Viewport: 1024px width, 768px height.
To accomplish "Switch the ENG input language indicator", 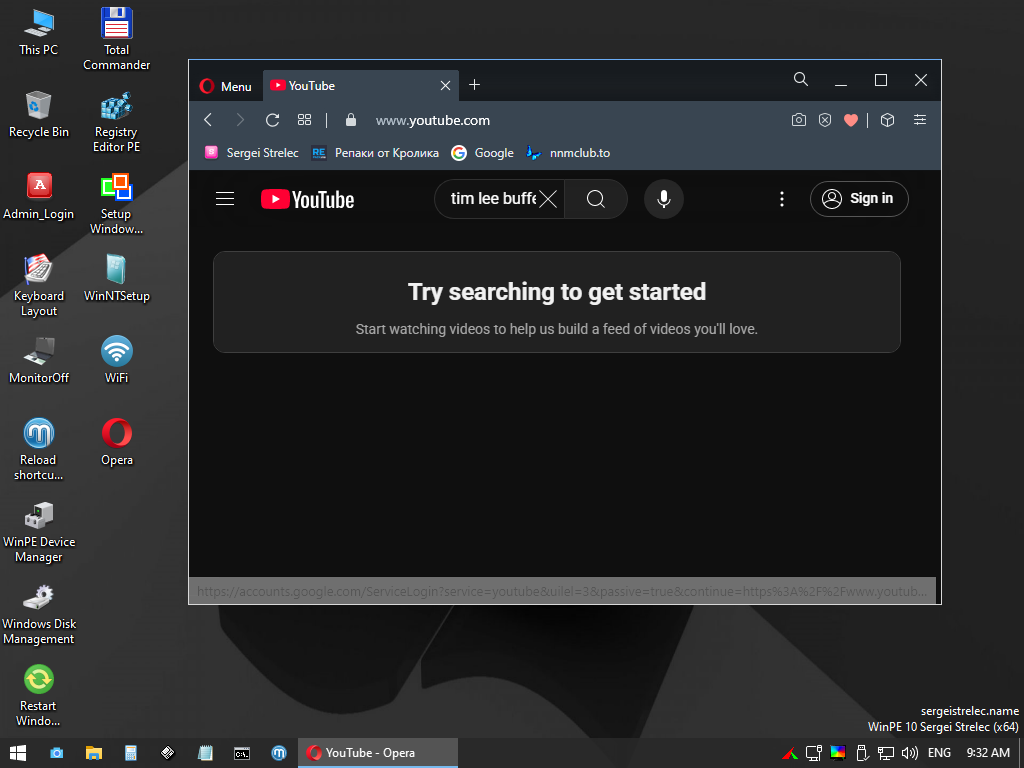I will 939,753.
